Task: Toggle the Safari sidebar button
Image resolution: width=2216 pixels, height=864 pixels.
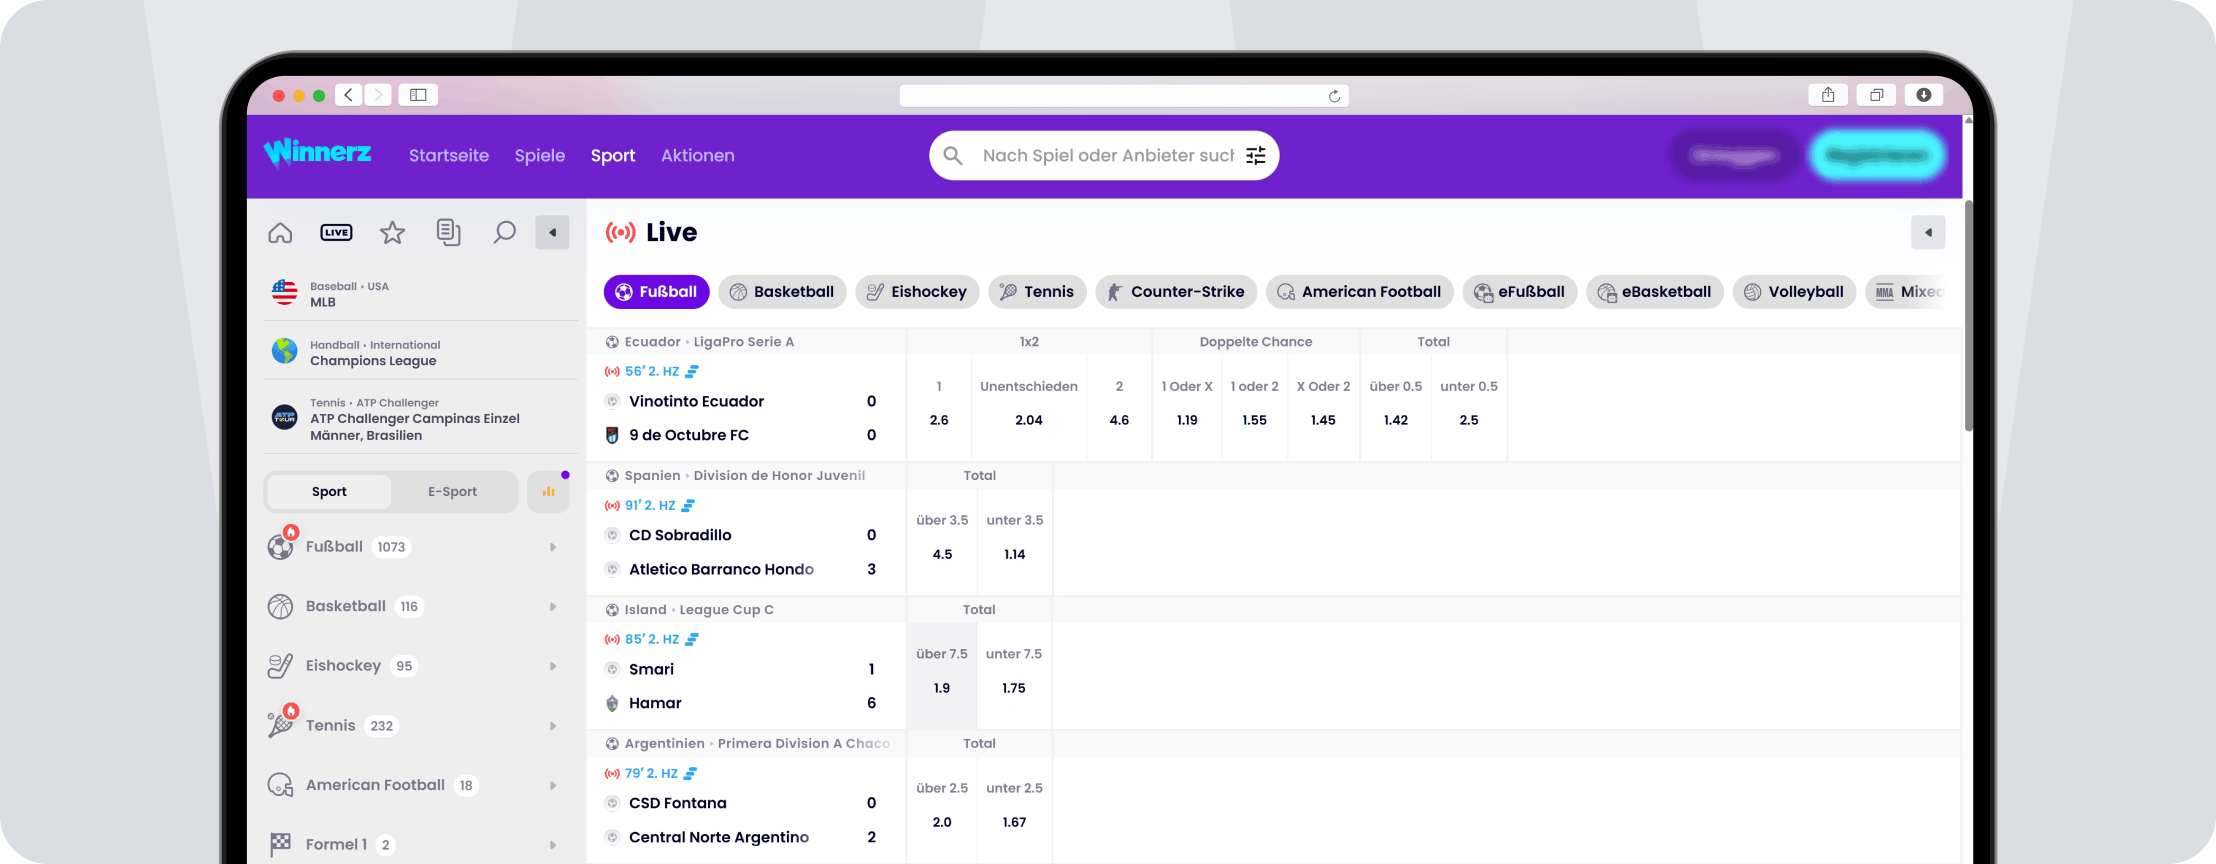Action: pyautogui.click(x=418, y=95)
